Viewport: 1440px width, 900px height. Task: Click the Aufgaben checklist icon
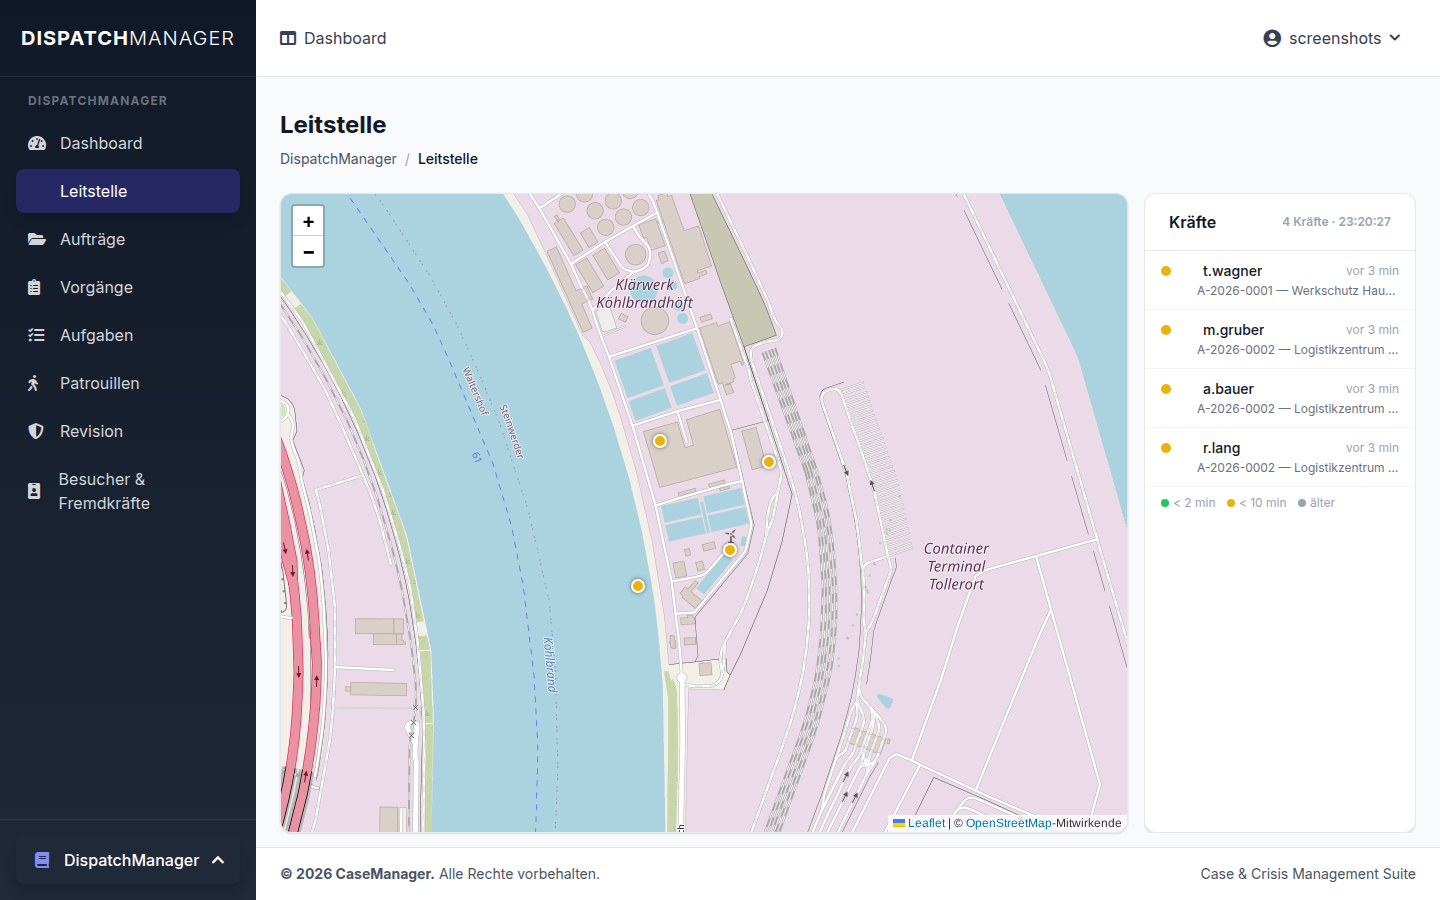[37, 335]
